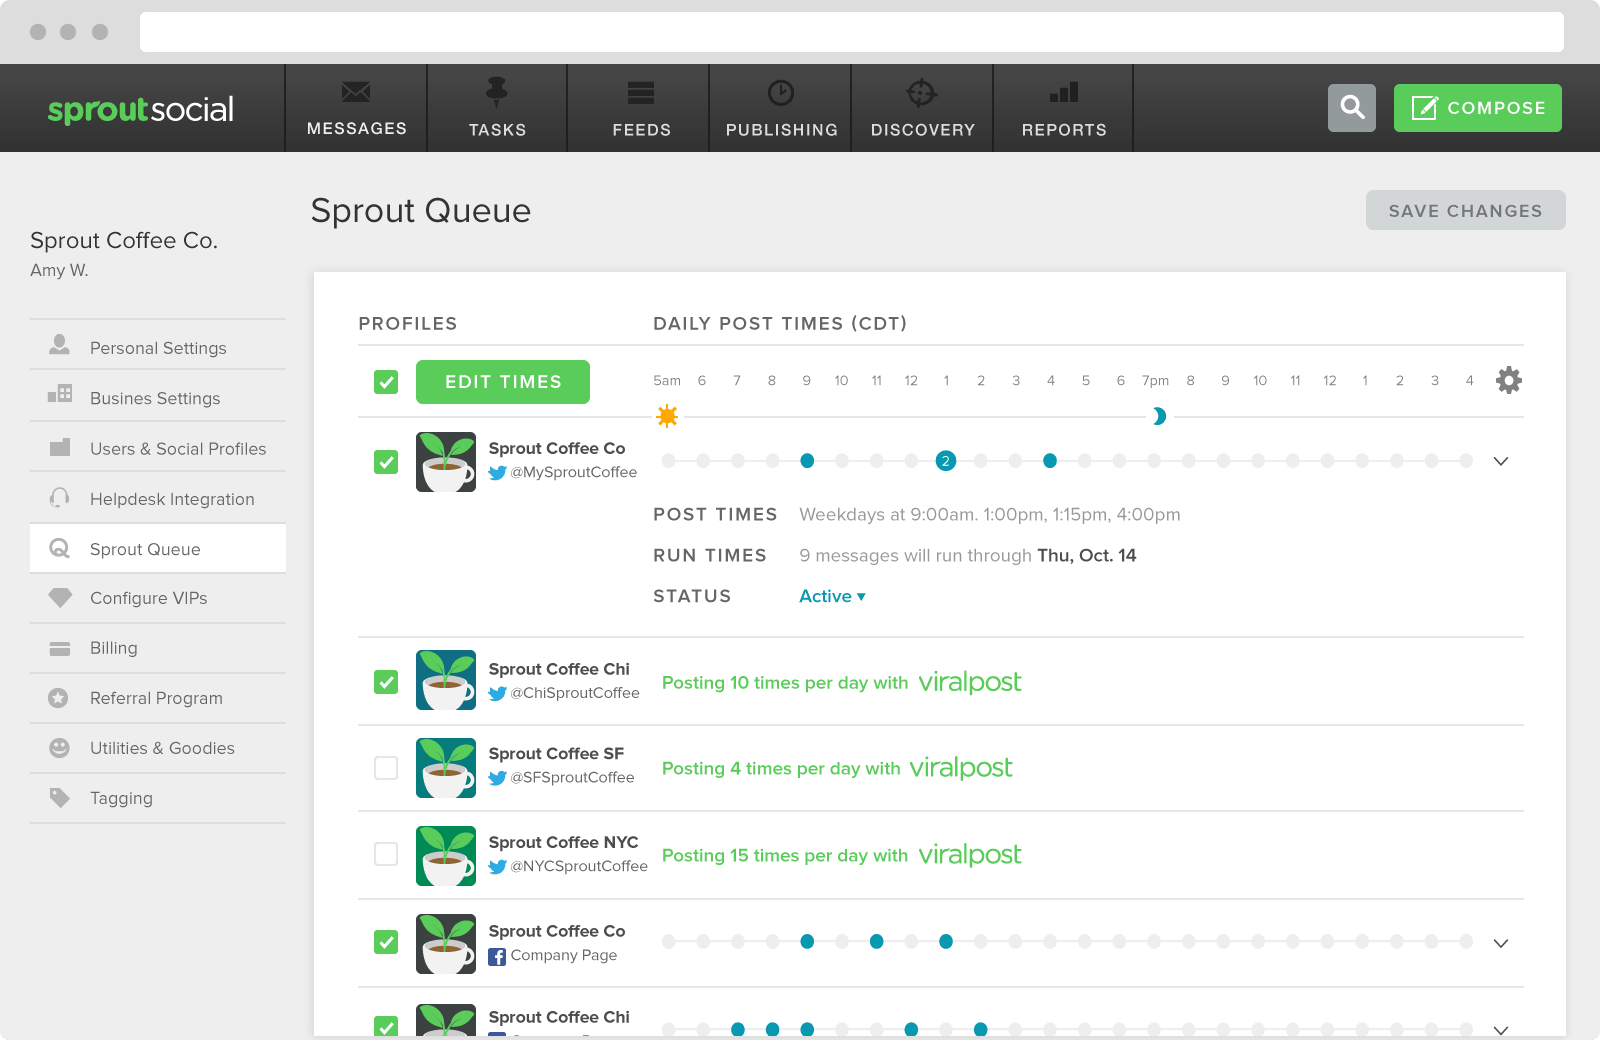Image resolution: width=1600 pixels, height=1040 pixels.
Task: Open Tagging in sidebar
Action: click(158, 798)
